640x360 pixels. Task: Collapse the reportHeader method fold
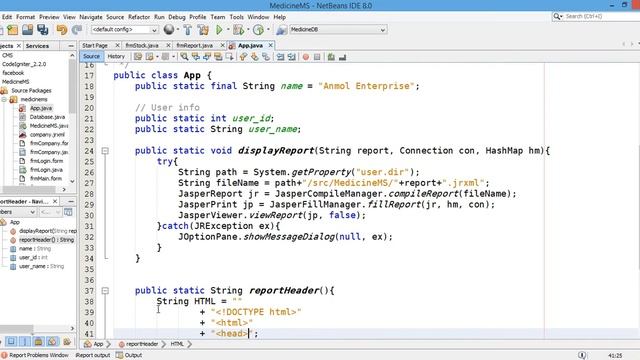pos(105,291)
